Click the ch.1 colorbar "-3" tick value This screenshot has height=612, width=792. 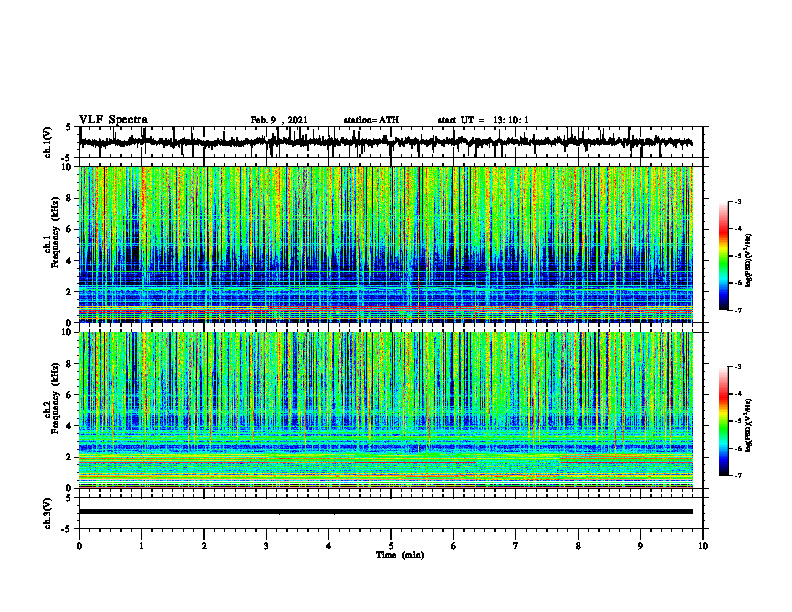738,202
